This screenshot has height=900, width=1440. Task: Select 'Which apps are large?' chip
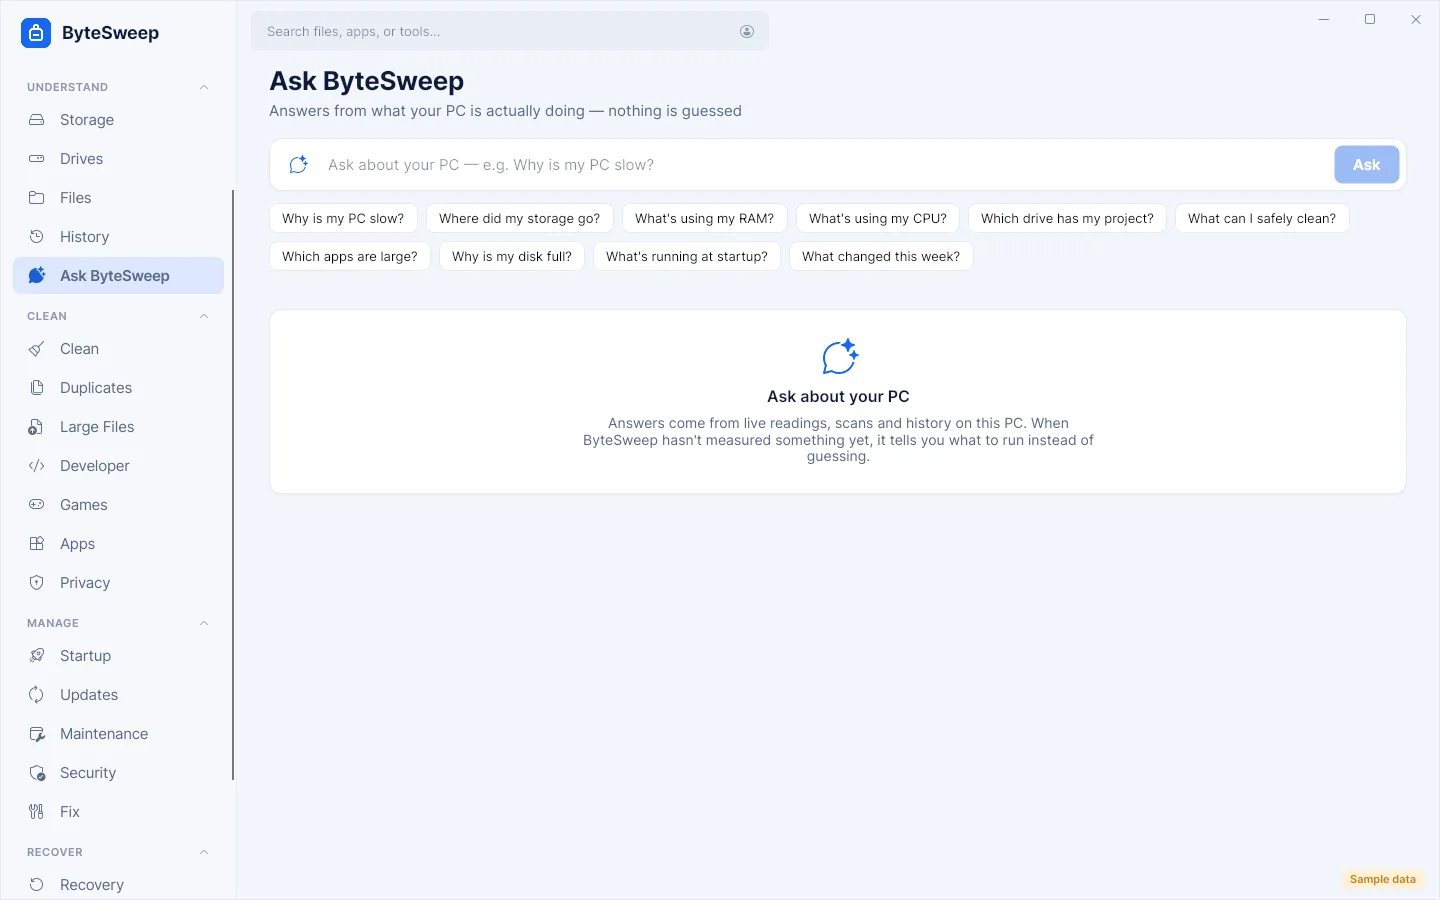coord(350,257)
